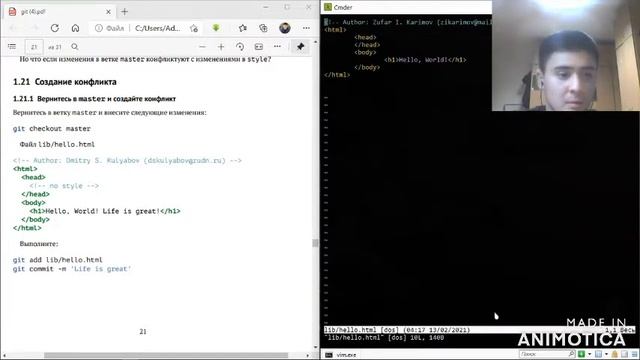Image resolution: width=640 pixels, height=360 pixels.
Task: Click the '<h1>Hello, World!</h1>' line in vim
Action: point(425,60)
